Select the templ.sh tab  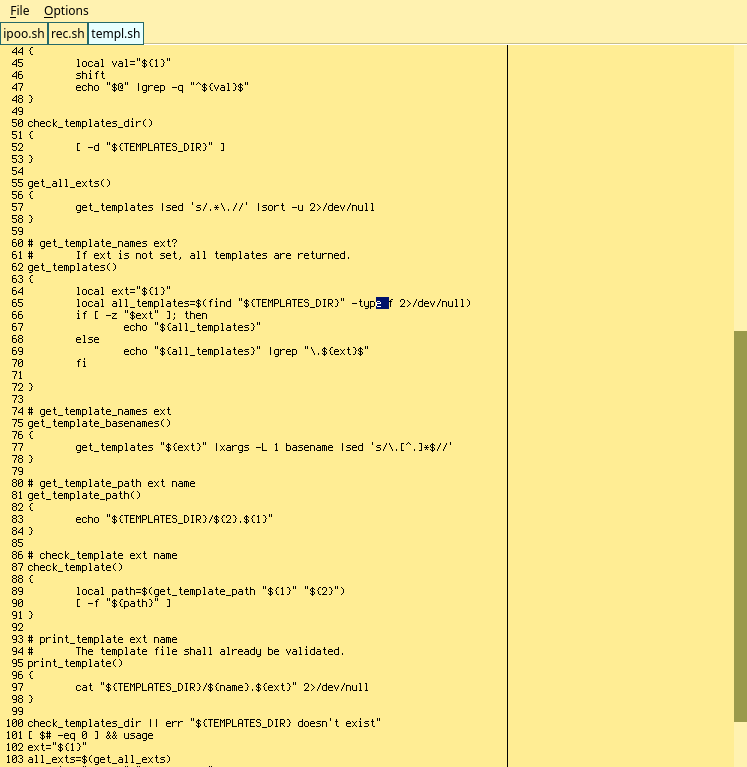pyautogui.click(x=116, y=34)
